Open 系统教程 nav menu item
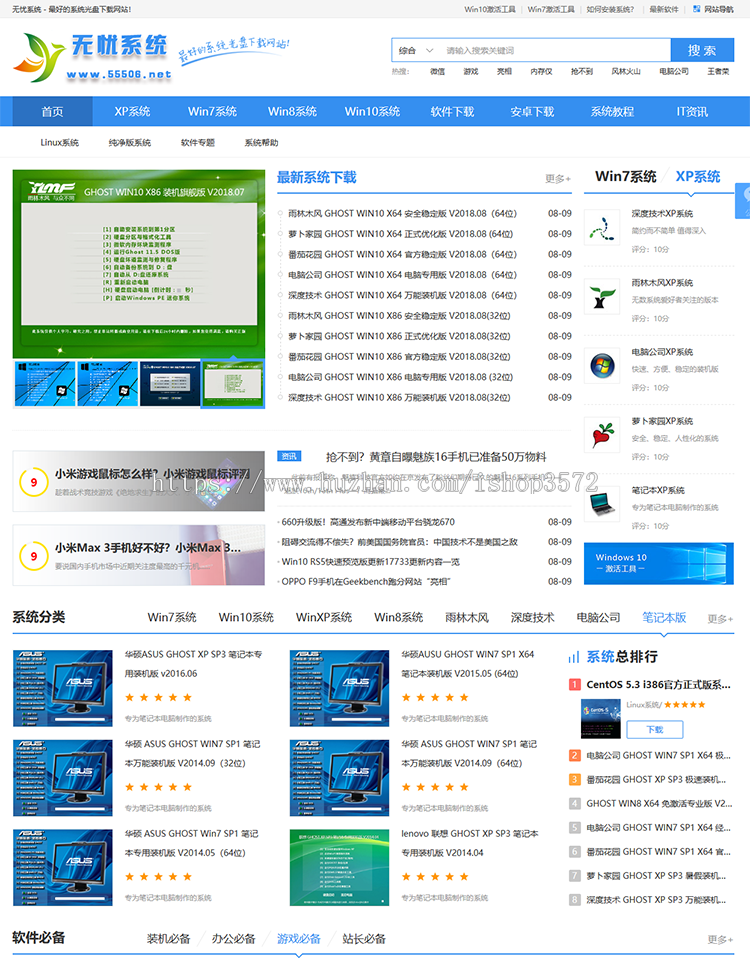Image resolution: width=750 pixels, height=960 pixels. pyautogui.click(x=612, y=111)
